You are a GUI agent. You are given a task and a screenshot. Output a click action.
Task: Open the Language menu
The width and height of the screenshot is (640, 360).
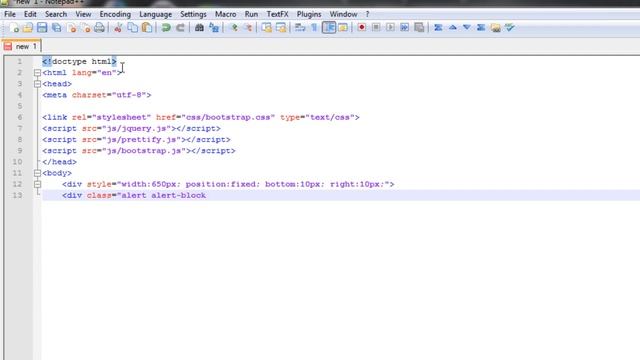click(156, 14)
